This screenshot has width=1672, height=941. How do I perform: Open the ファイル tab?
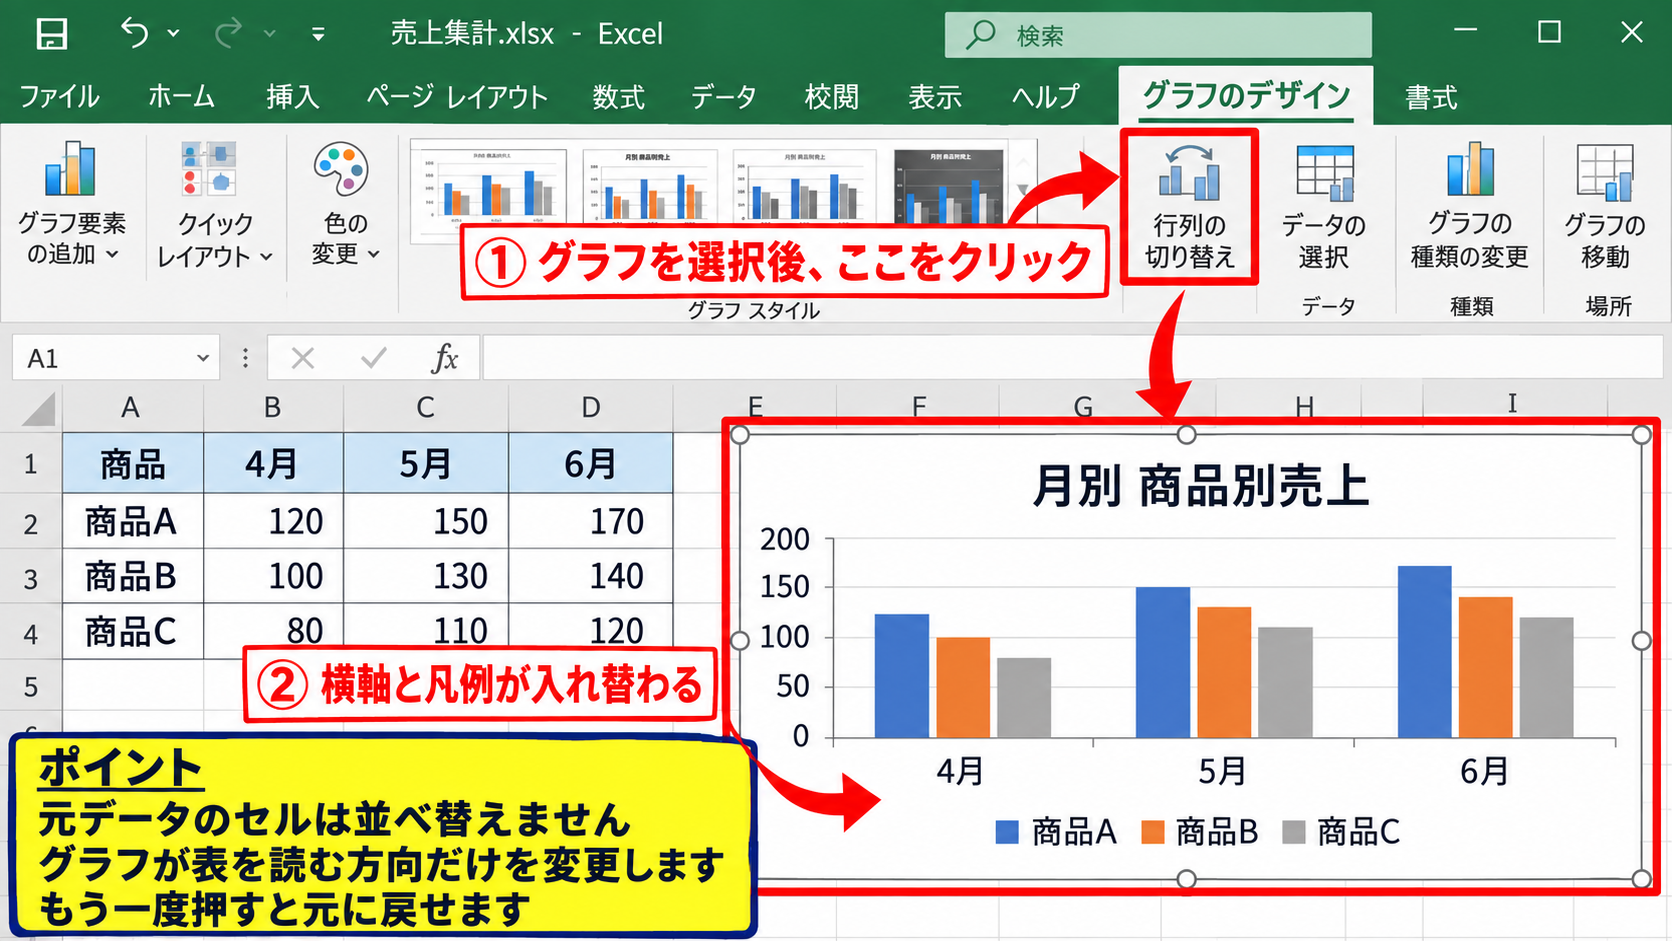(x=59, y=97)
